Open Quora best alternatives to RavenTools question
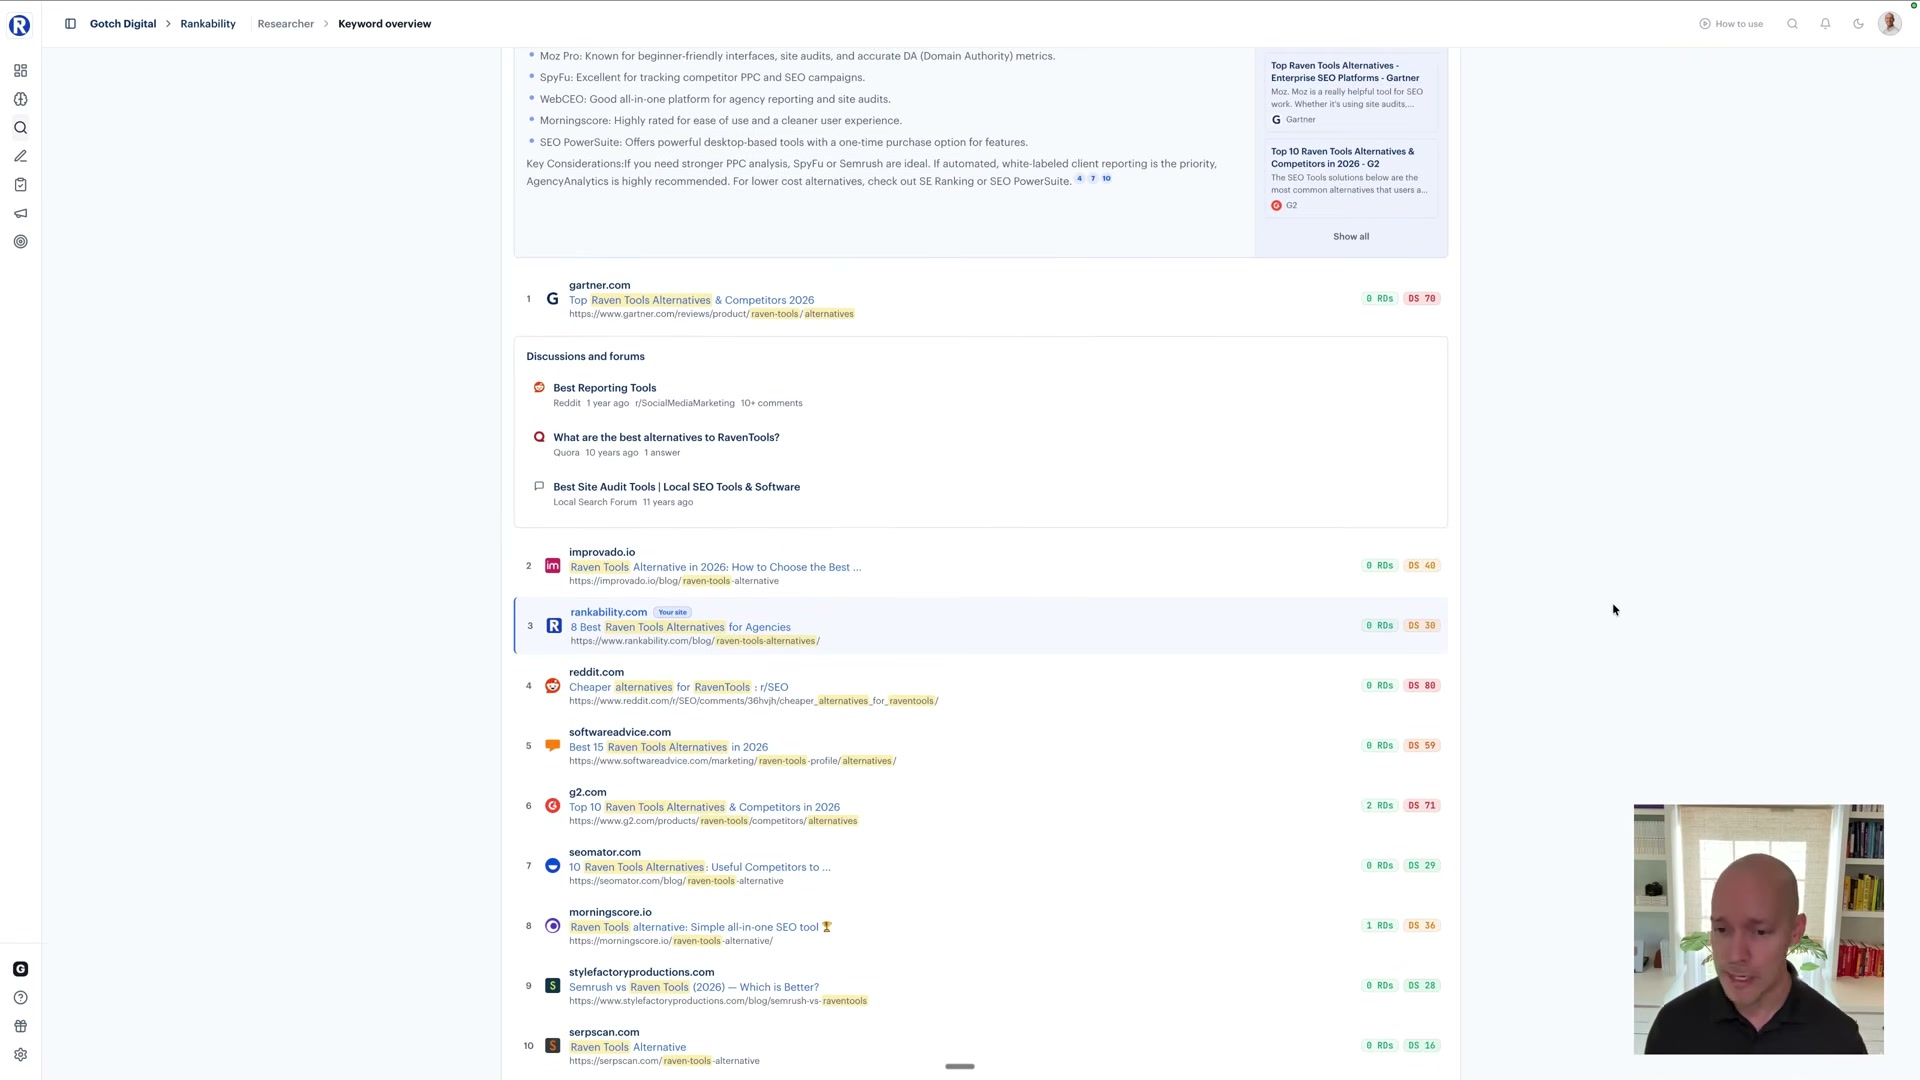The width and height of the screenshot is (1920, 1080). pos(666,438)
